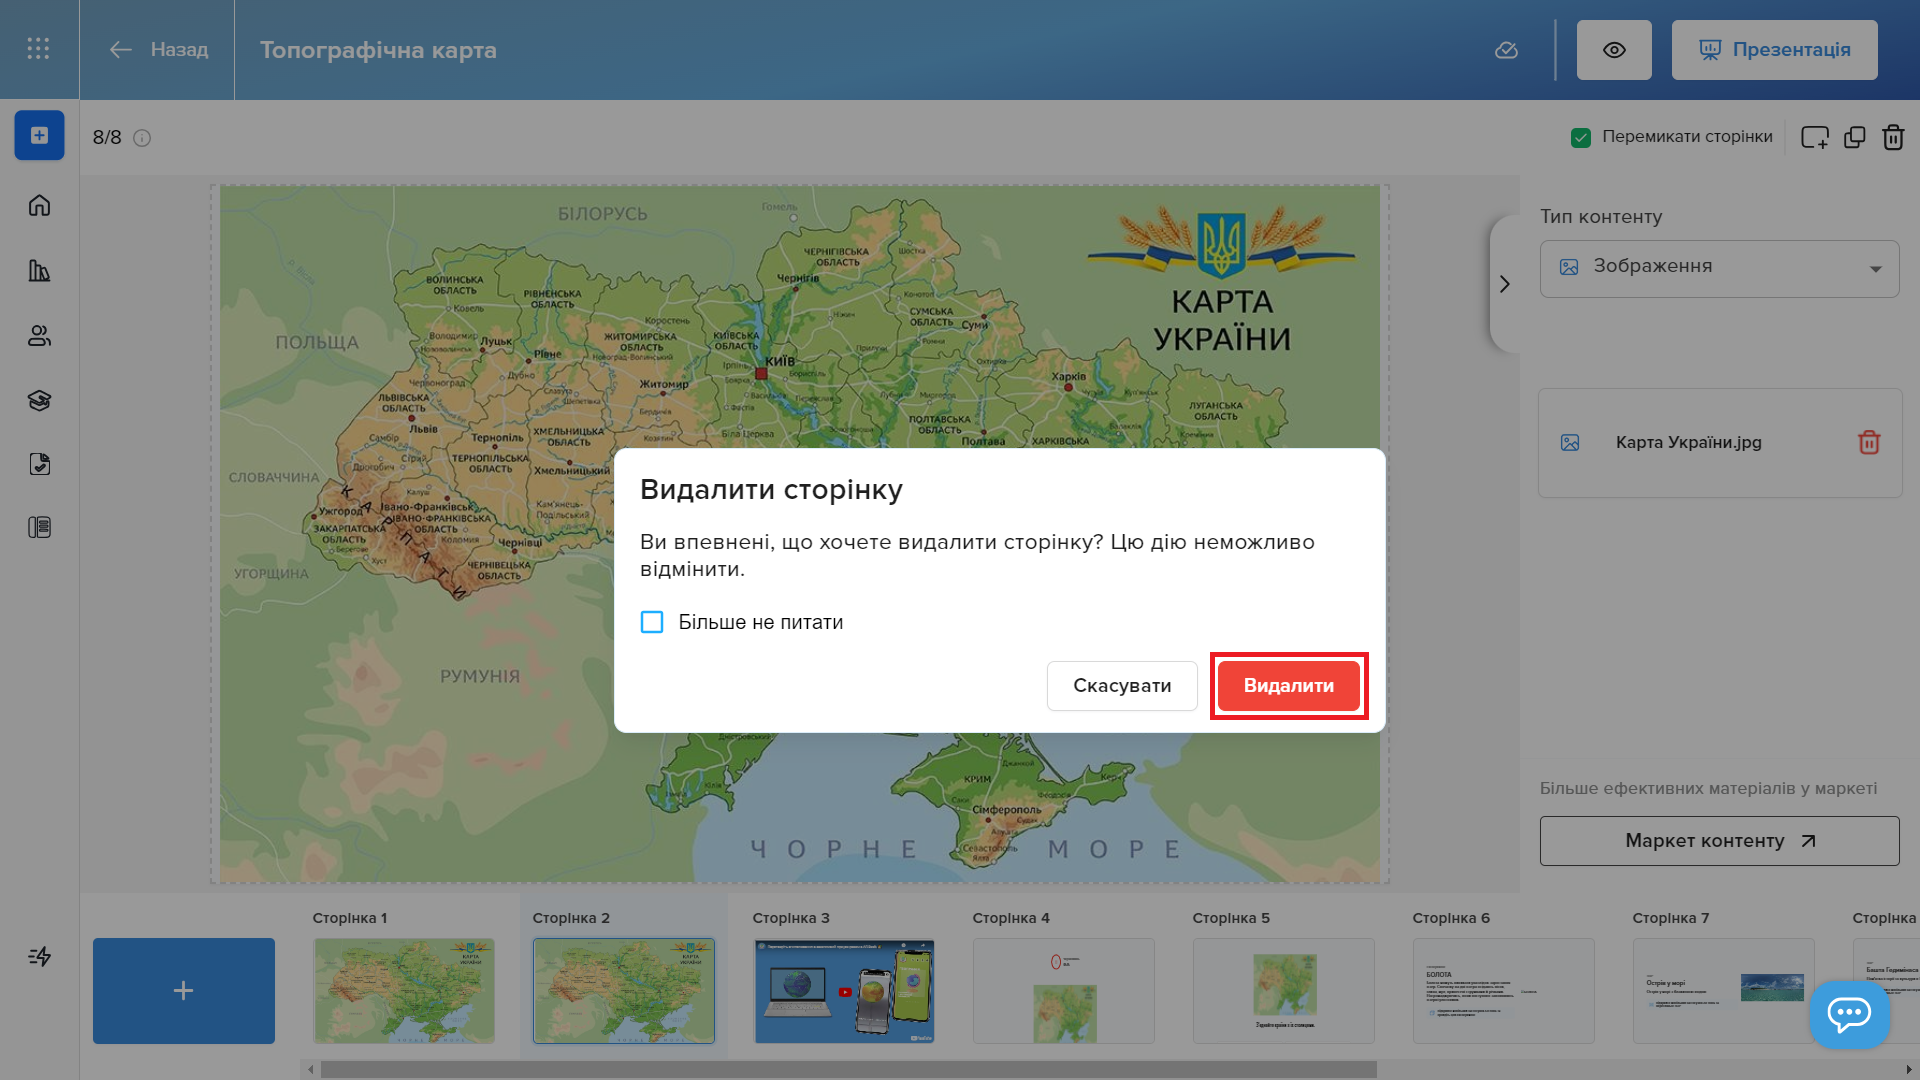1920x1080 pixels.
Task: Click the Топографічна карта title
Action: (378, 50)
